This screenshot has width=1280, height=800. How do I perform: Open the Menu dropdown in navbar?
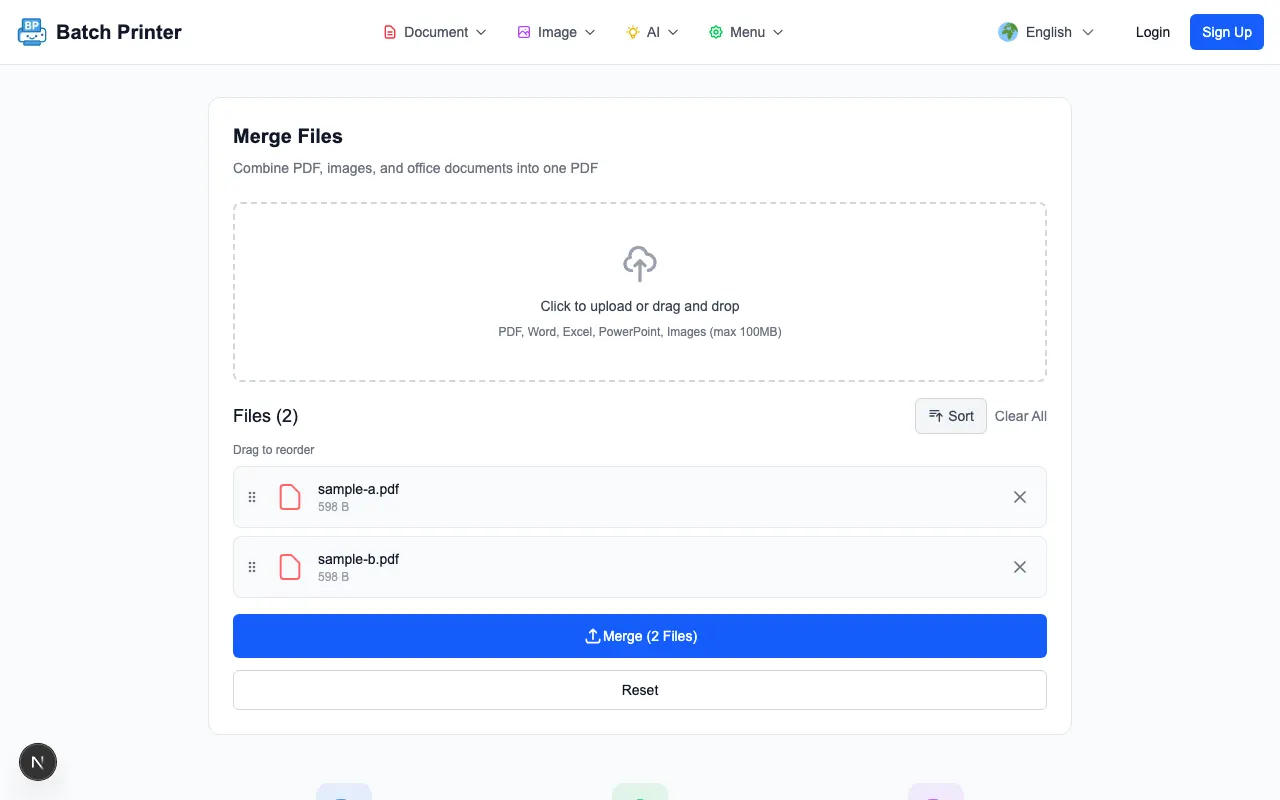746,32
